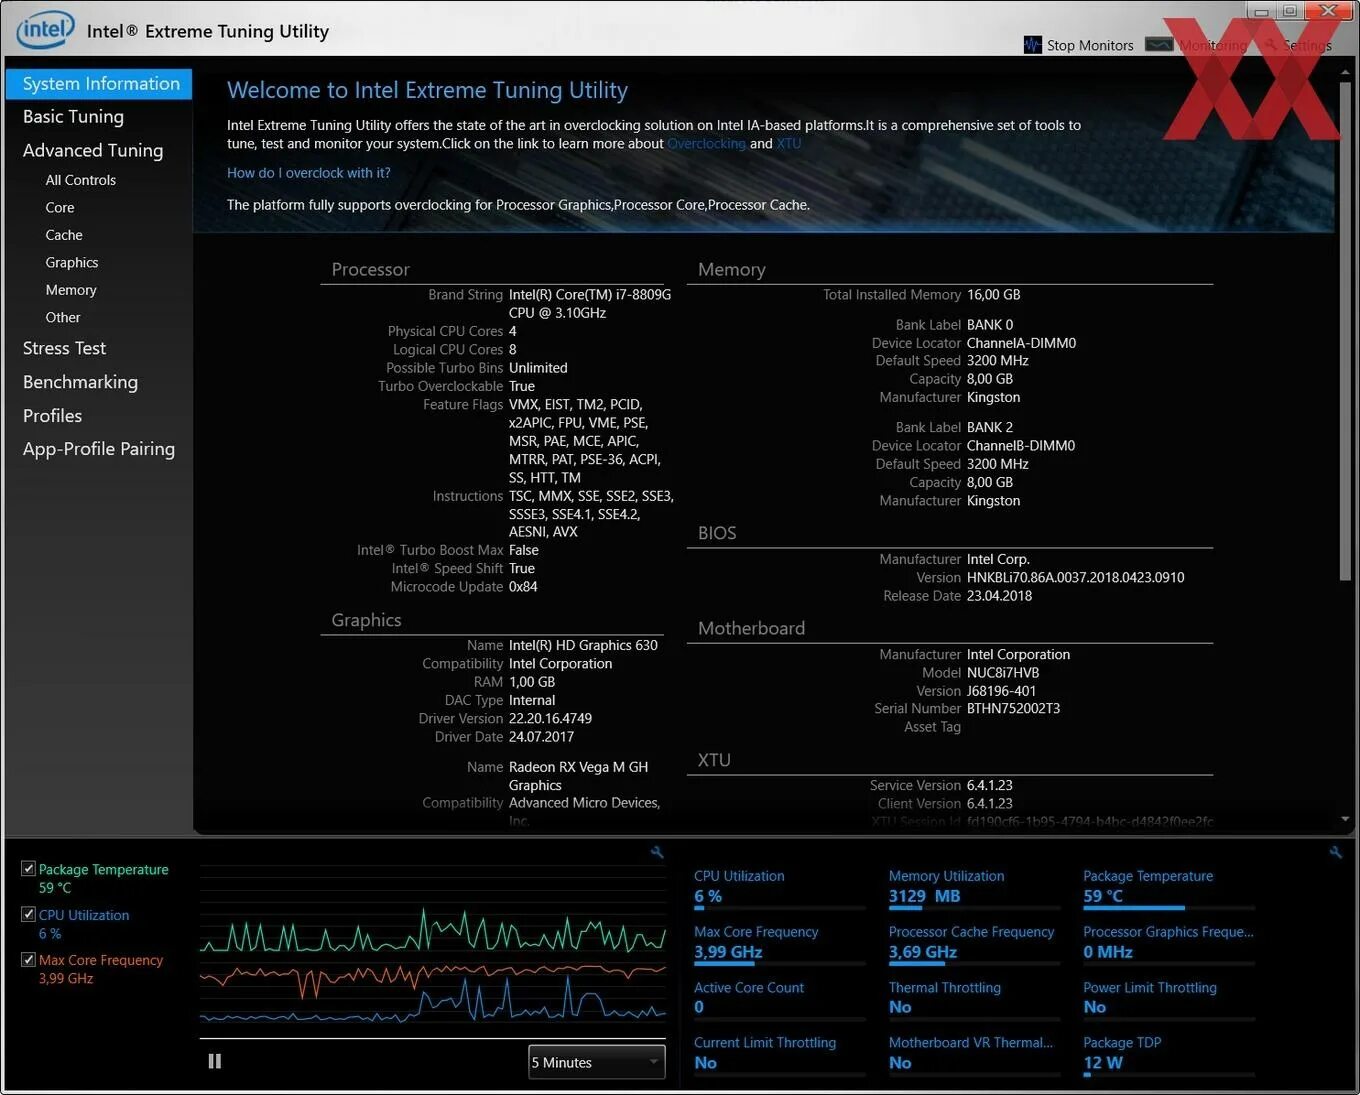Open monitor tiles settings wrench icon
This screenshot has height=1095, width=1360.
[1335, 852]
